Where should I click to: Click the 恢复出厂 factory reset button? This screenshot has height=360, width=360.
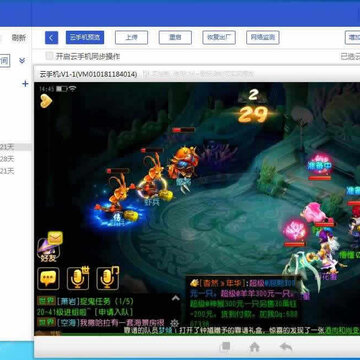click(x=219, y=38)
